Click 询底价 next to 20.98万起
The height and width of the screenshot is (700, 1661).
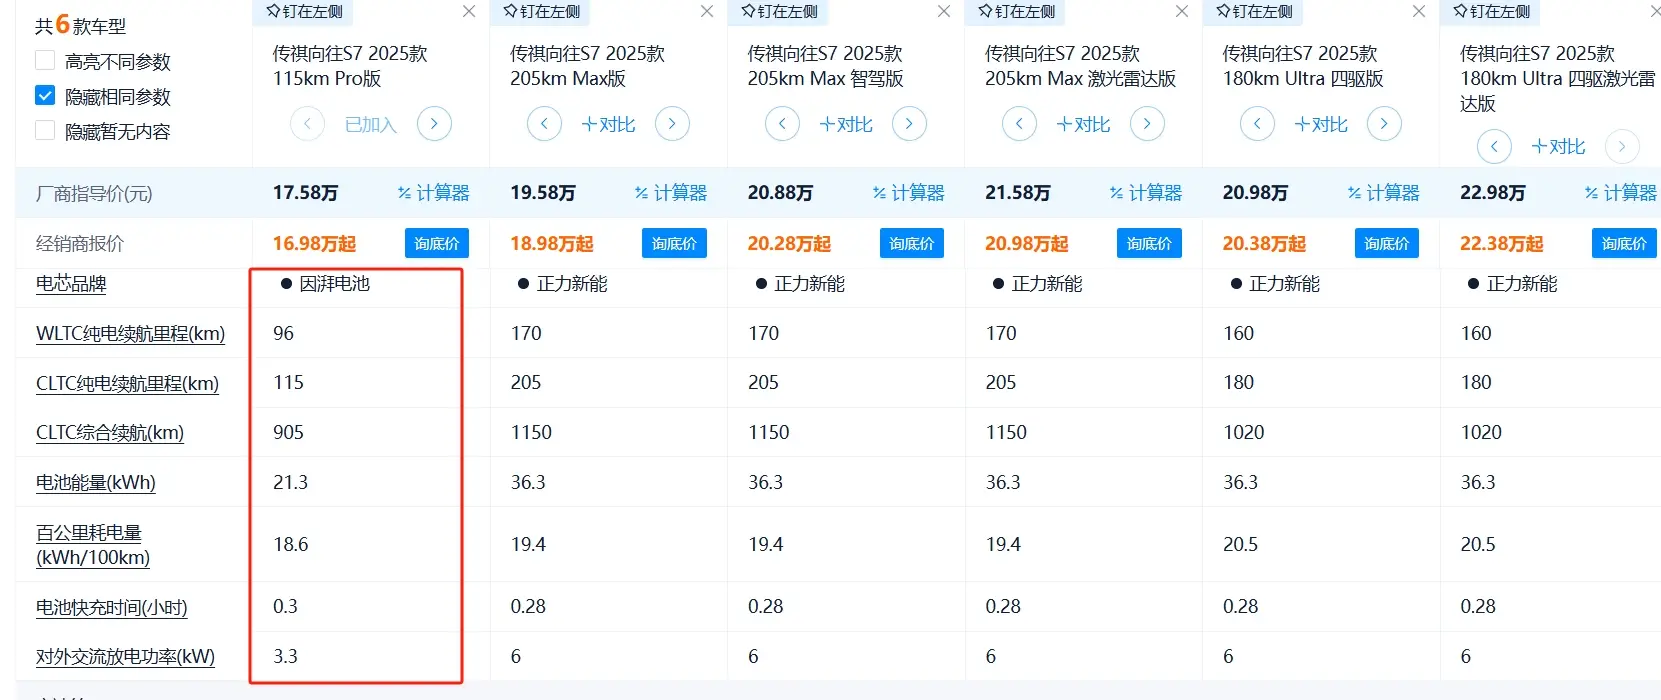1149,243
